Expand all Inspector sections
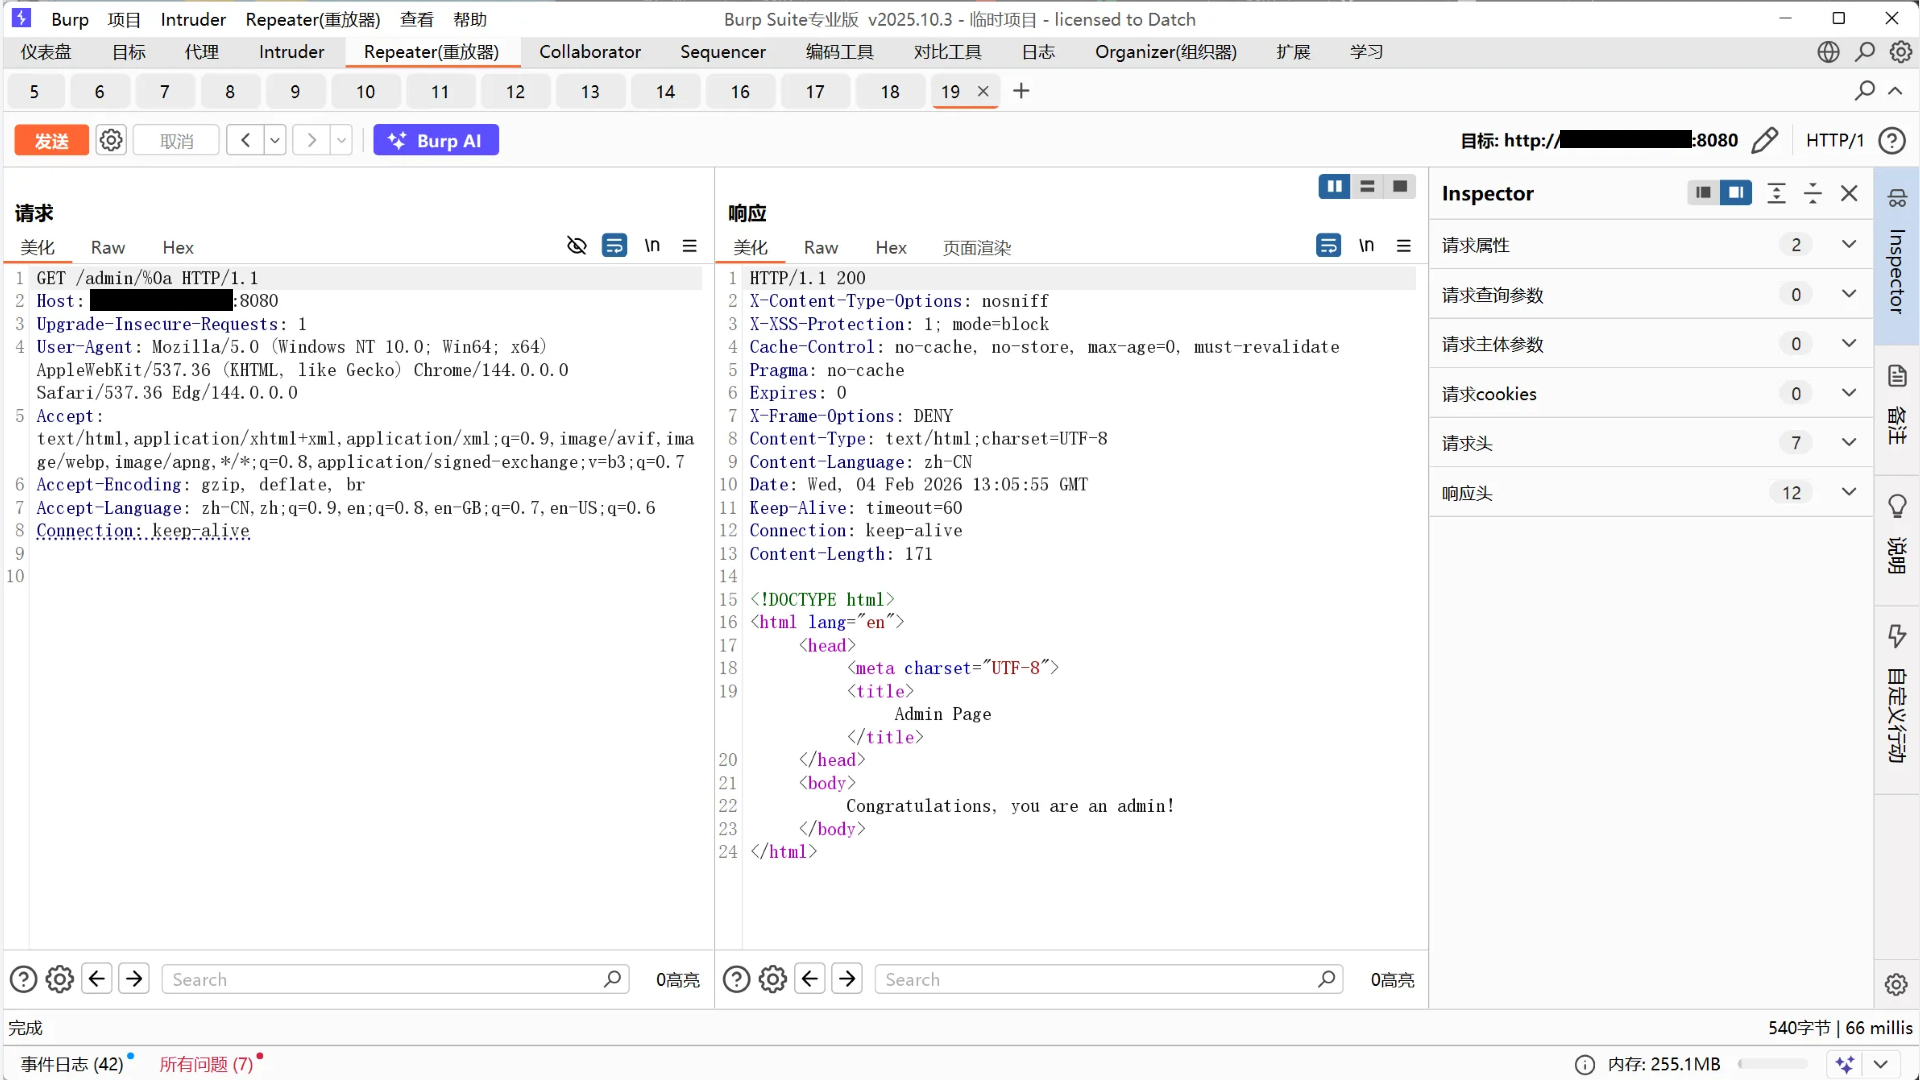1920x1080 pixels. tap(1776, 193)
